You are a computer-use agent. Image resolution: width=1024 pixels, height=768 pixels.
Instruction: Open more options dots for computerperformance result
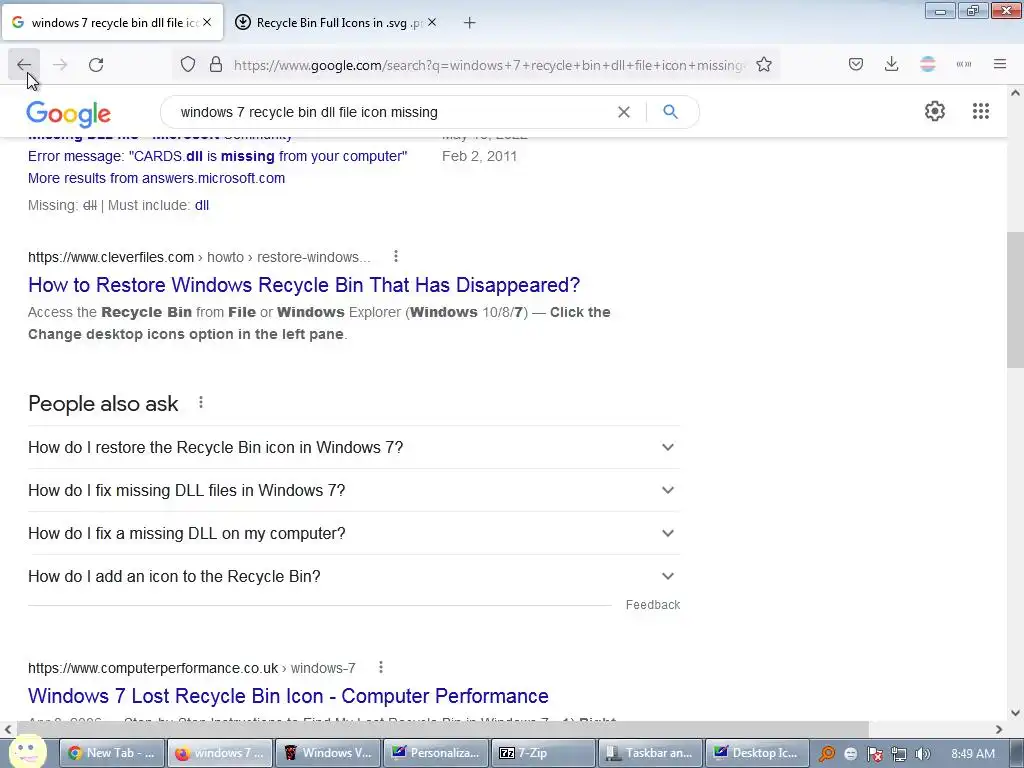click(x=381, y=667)
